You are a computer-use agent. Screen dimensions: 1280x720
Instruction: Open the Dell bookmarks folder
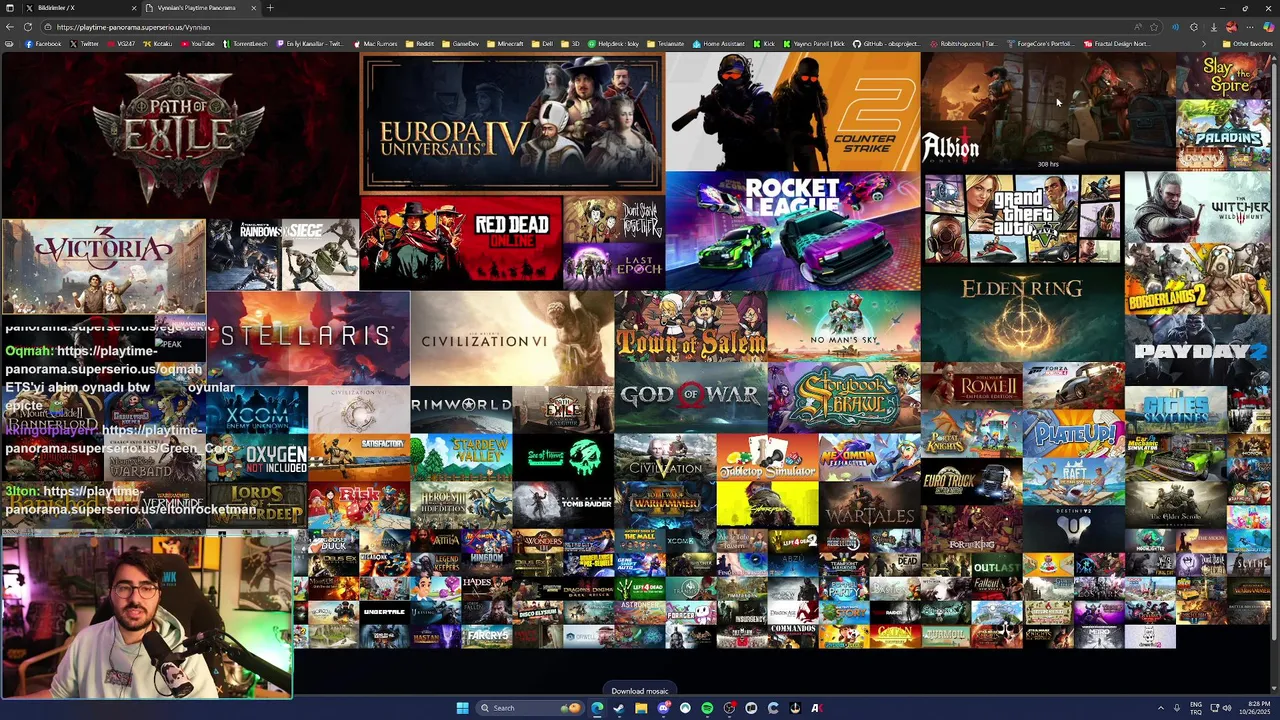(x=541, y=44)
